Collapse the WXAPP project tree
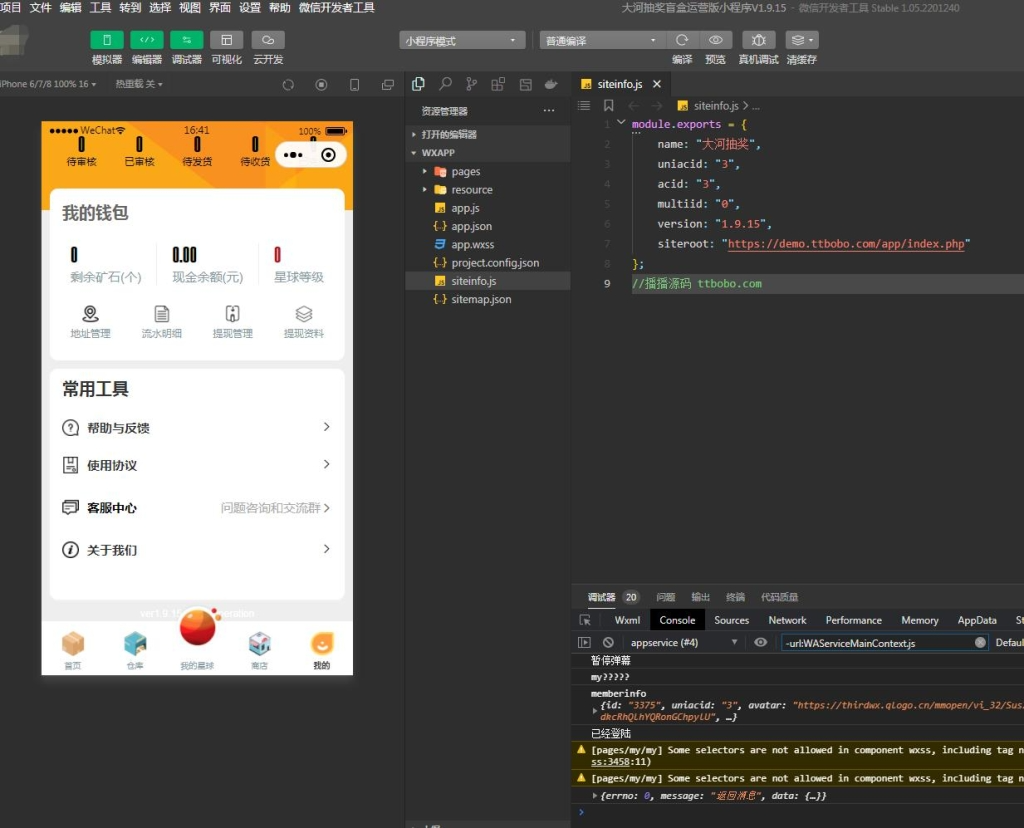The height and width of the screenshot is (828, 1024). (x=488, y=153)
